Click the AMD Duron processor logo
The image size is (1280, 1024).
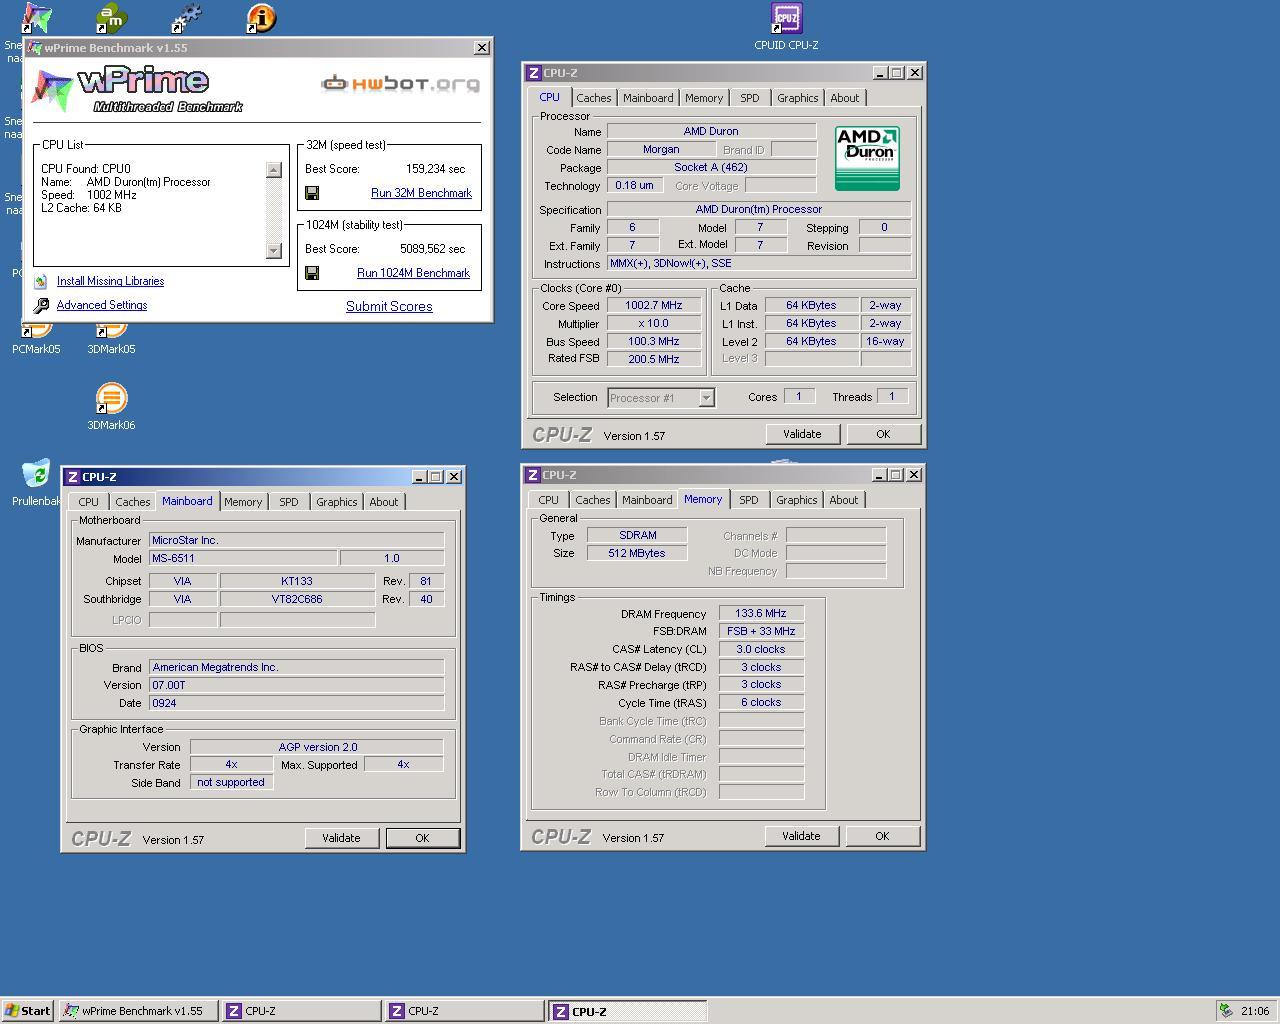point(867,158)
